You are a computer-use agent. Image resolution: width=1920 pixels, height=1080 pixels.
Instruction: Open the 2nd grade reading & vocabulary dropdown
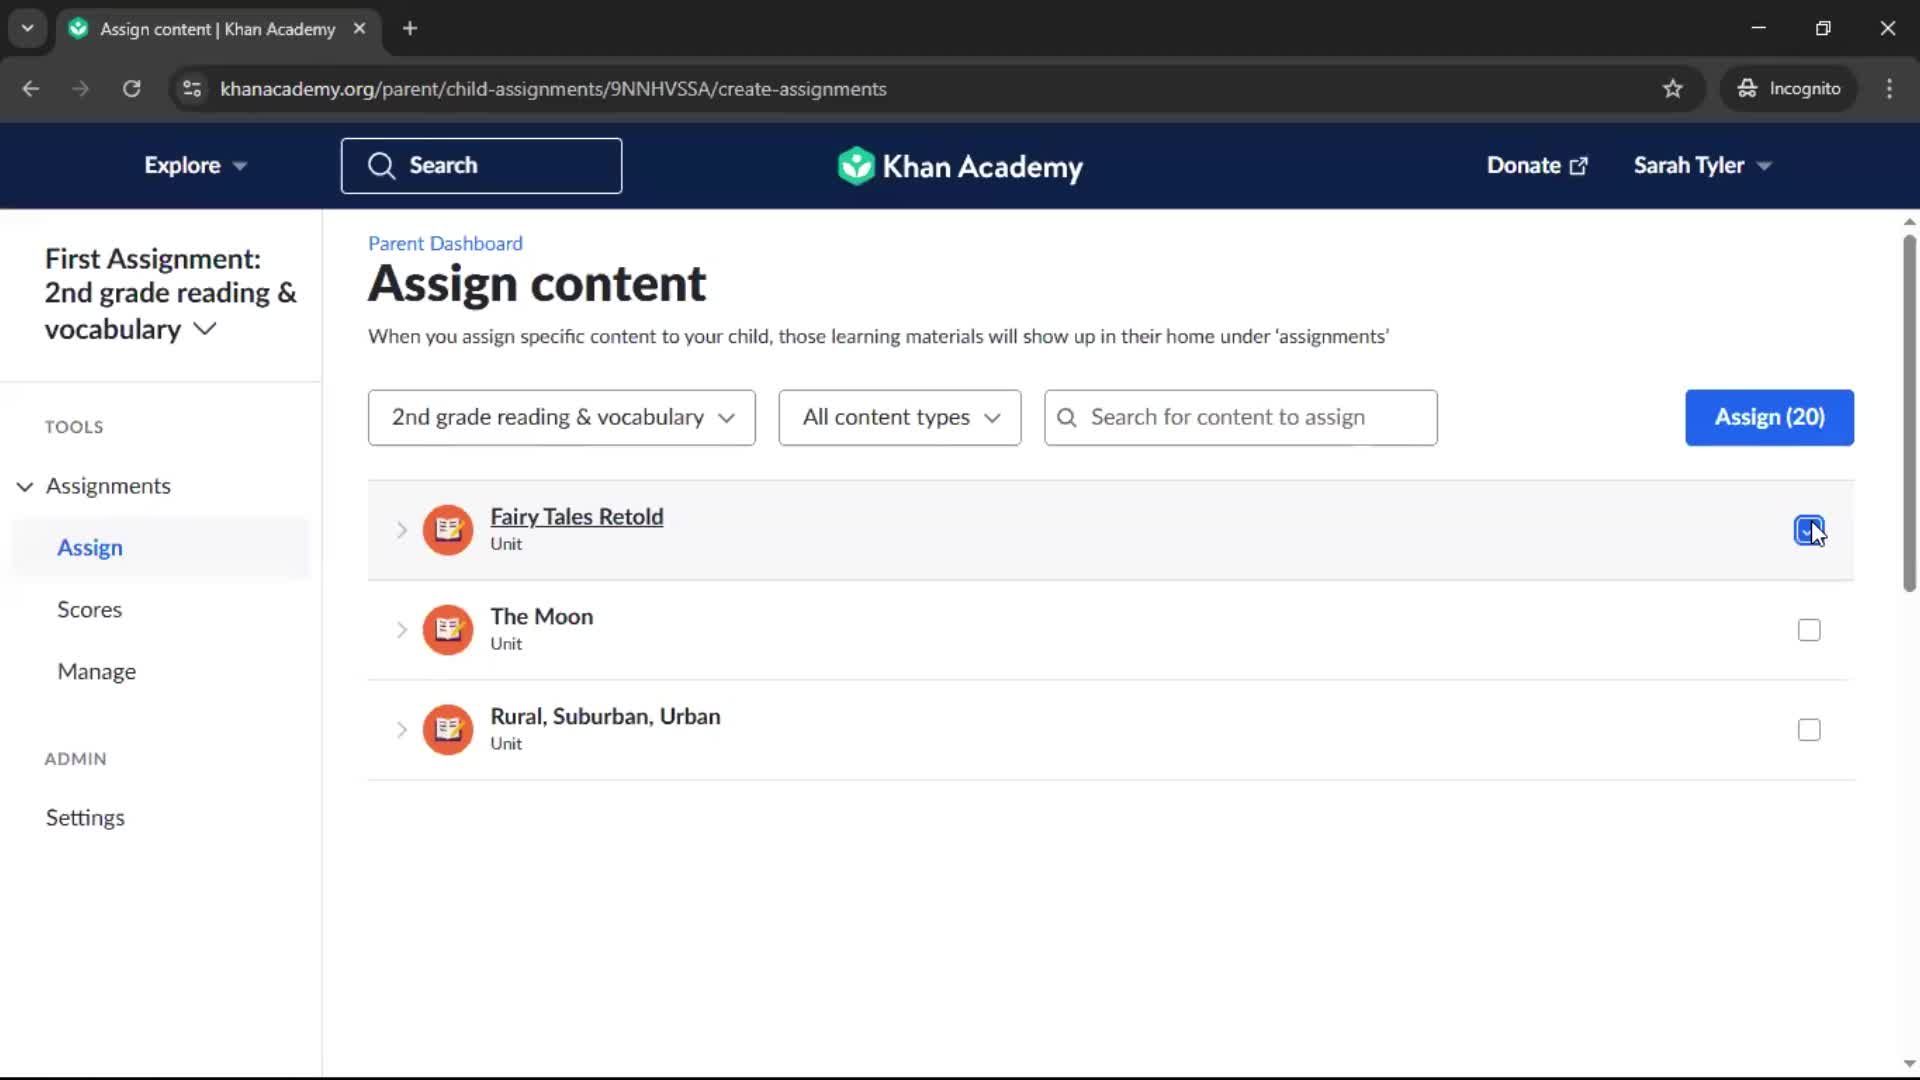561,418
